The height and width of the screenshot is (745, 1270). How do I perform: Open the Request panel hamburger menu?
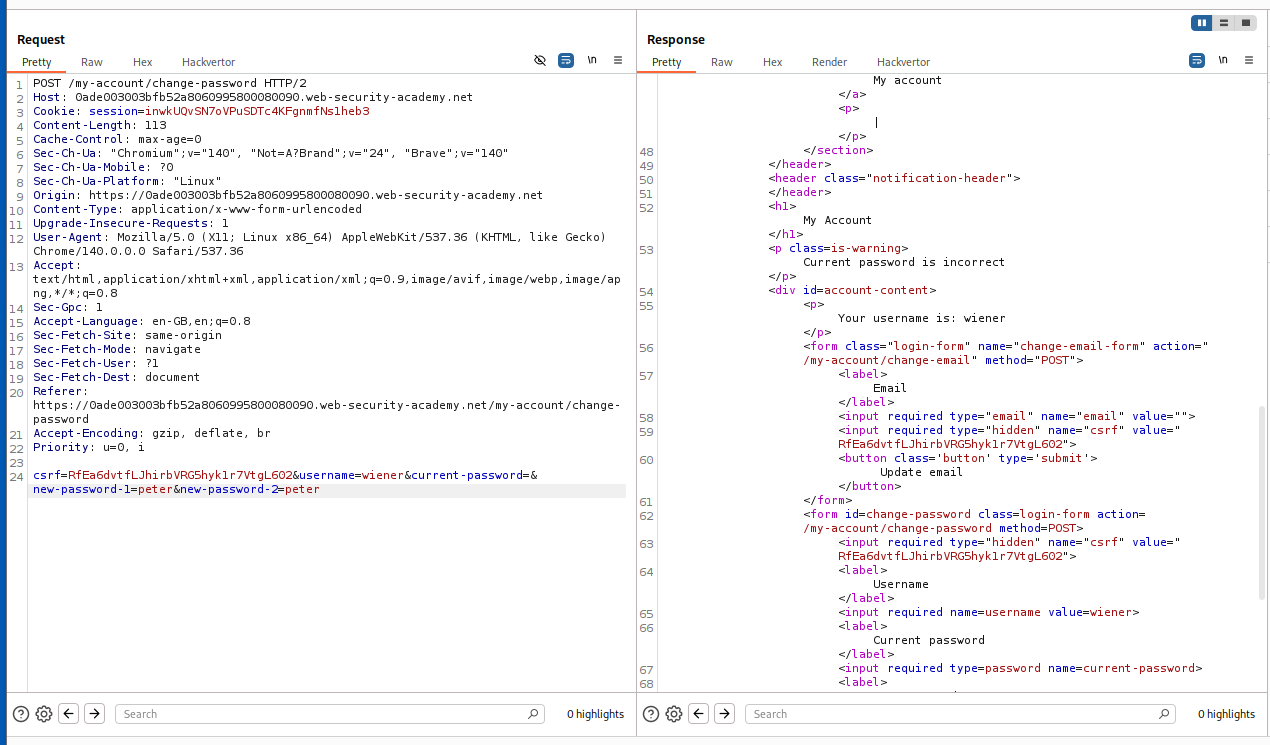click(x=618, y=61)
